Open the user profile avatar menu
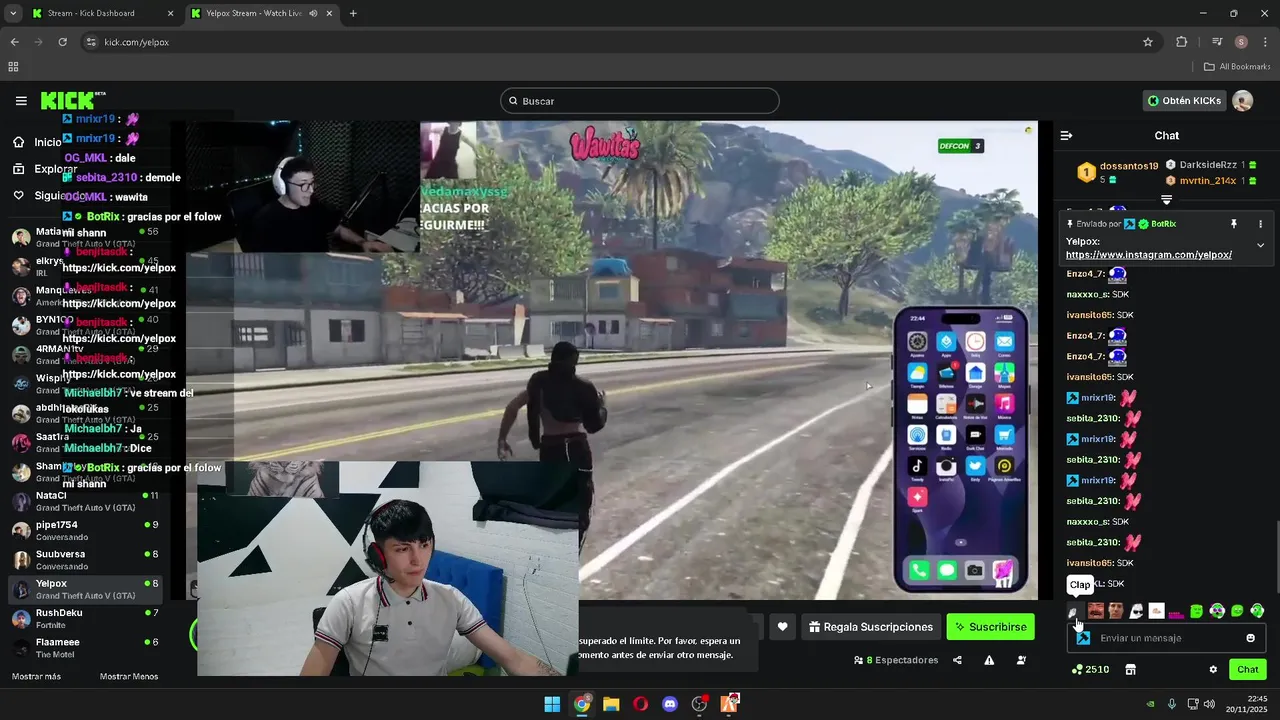The width and height of the screenshot is (1280, 720). coord(1243,101)
